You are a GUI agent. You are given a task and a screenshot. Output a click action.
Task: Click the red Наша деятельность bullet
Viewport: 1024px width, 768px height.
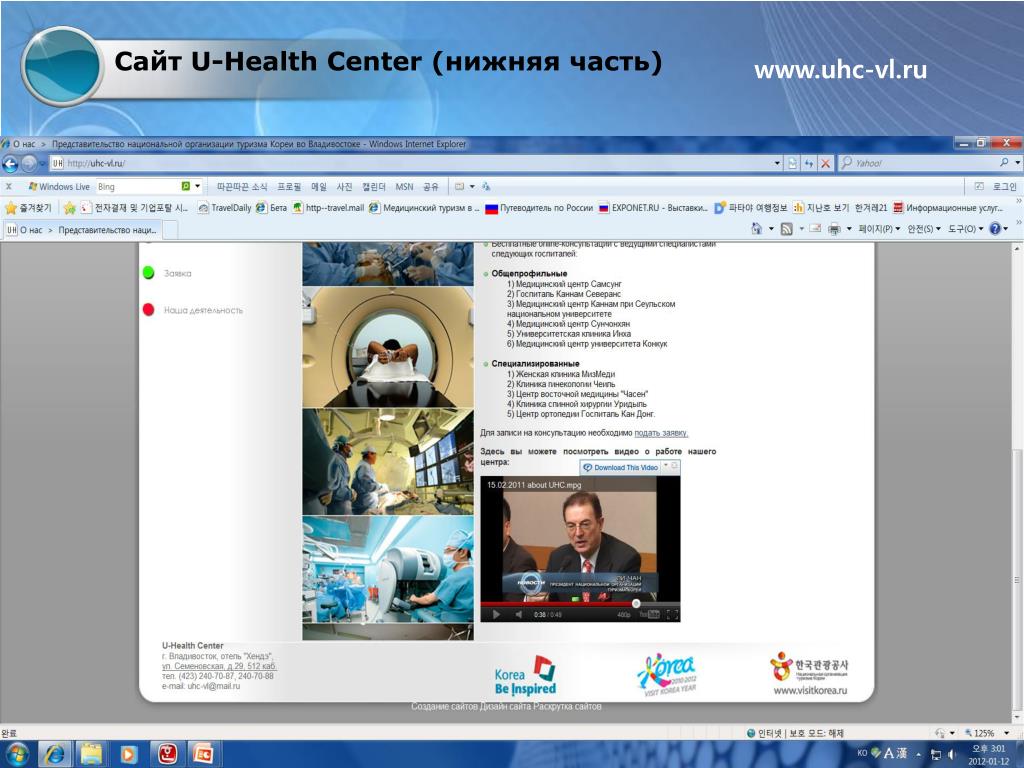pos(148,310)
